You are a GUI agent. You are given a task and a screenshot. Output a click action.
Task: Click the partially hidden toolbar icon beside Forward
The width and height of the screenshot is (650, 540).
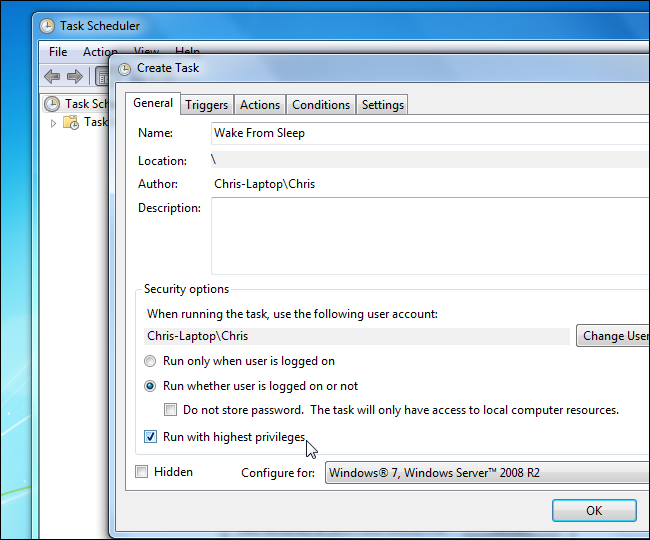click(102, 77)
